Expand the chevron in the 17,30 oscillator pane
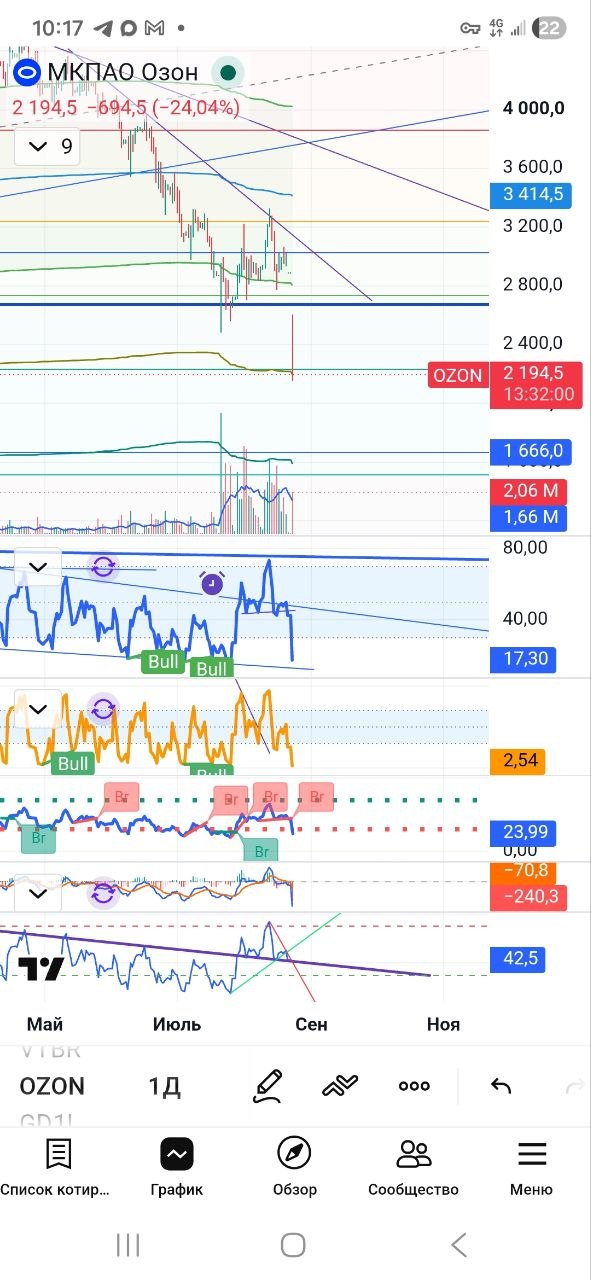The width and height of the screenshot is (591, 1280). pyautogui.click(x=38, y=567)
